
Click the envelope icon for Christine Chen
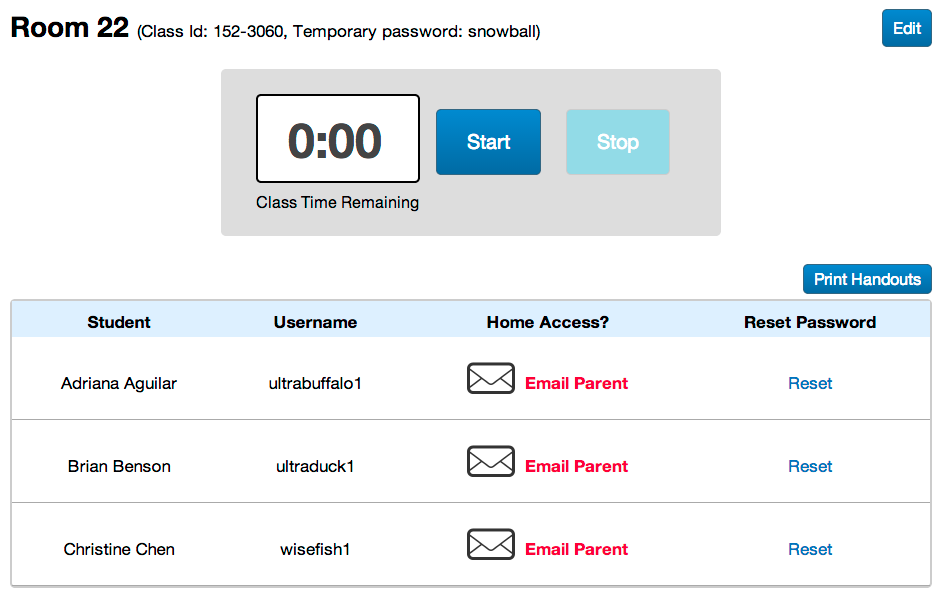491,545
